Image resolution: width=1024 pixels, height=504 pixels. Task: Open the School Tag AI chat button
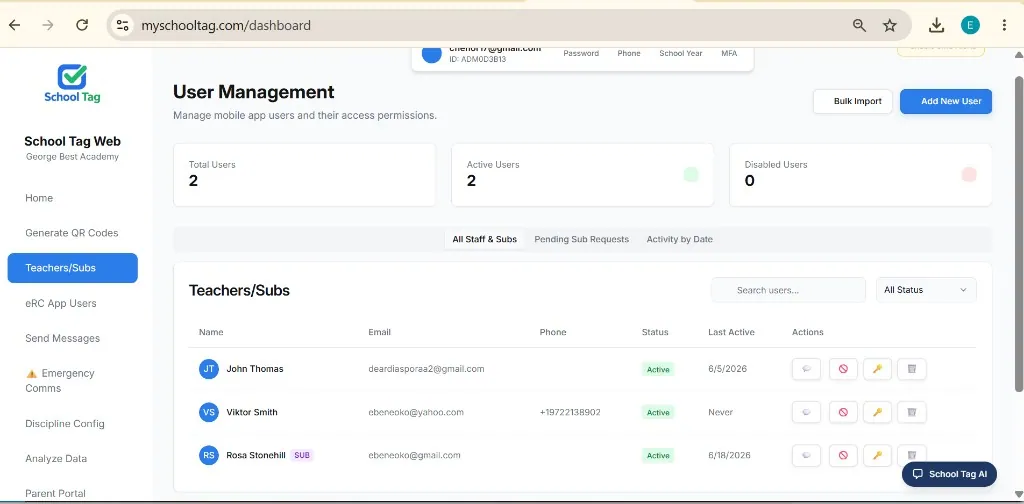pos(949,474)
